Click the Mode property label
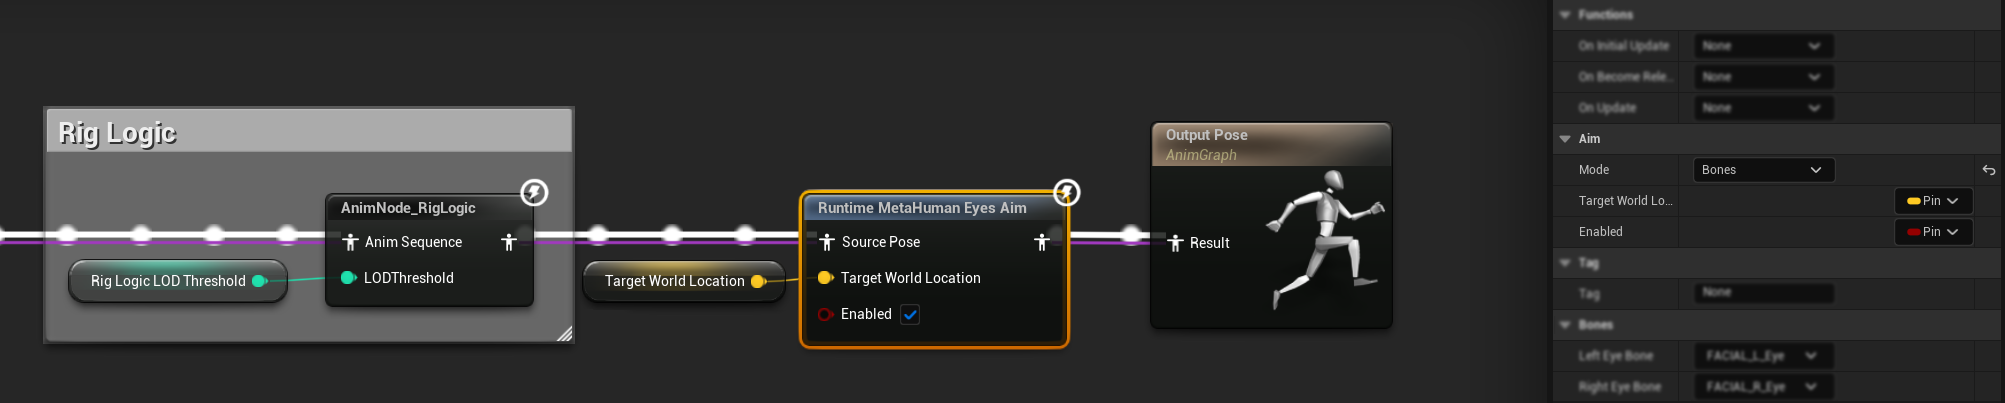Image resolution: width=2005 pixels, height=403 pixels. point(1594,170)
